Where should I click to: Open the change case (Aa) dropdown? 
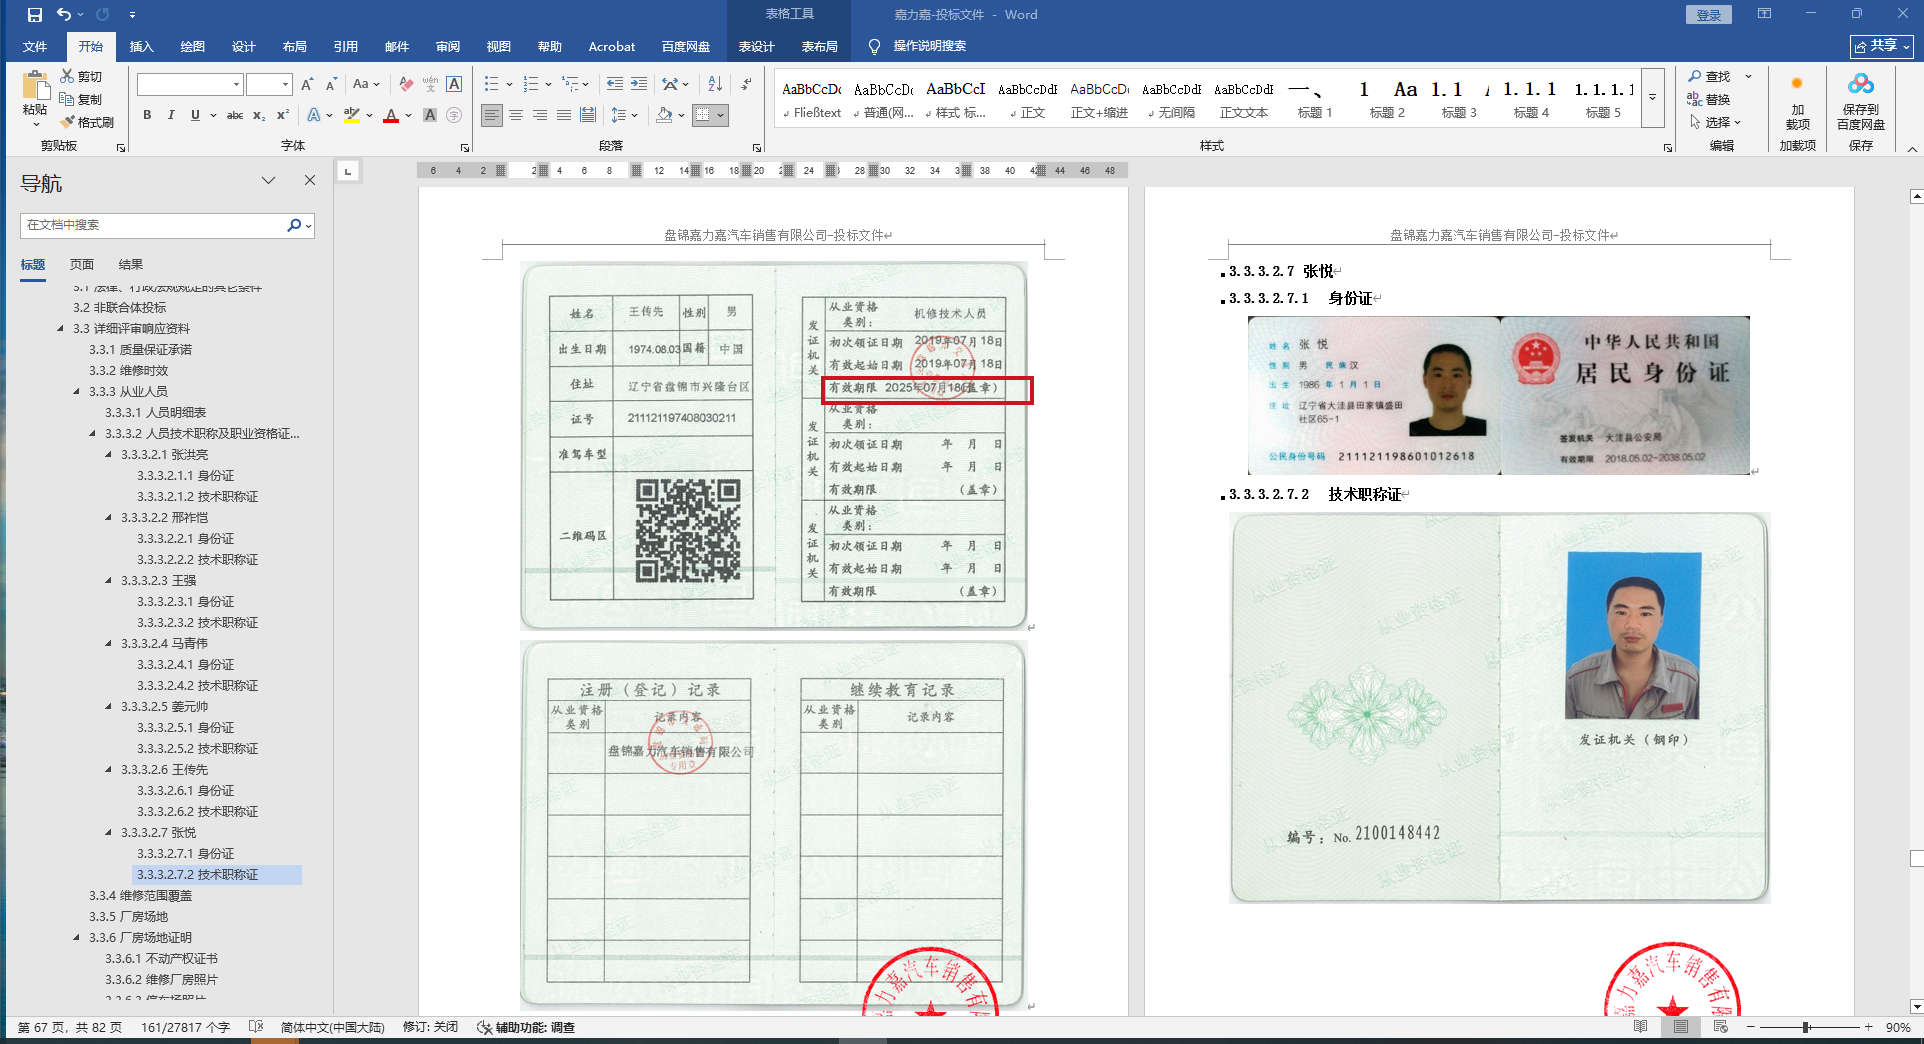tap(366, 84)
